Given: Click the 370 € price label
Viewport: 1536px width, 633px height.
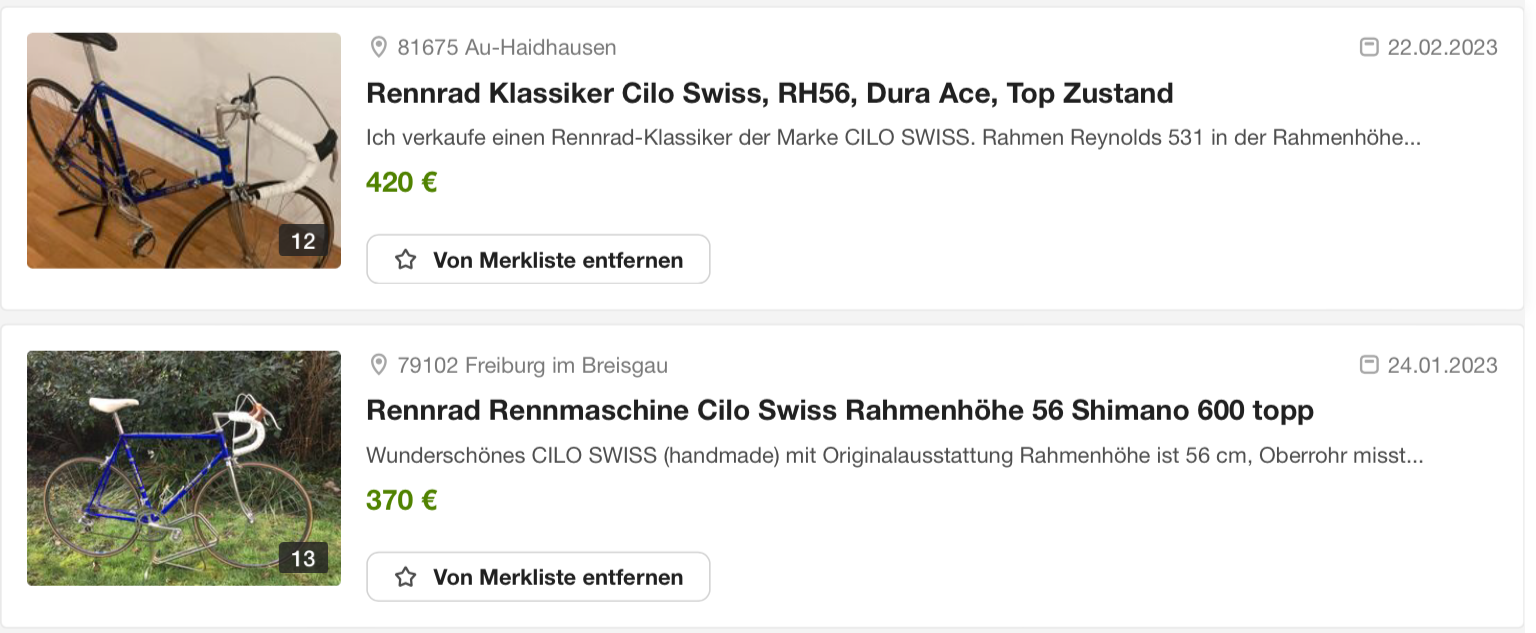Looking at the screenshot, I should [x=401, y=500].
